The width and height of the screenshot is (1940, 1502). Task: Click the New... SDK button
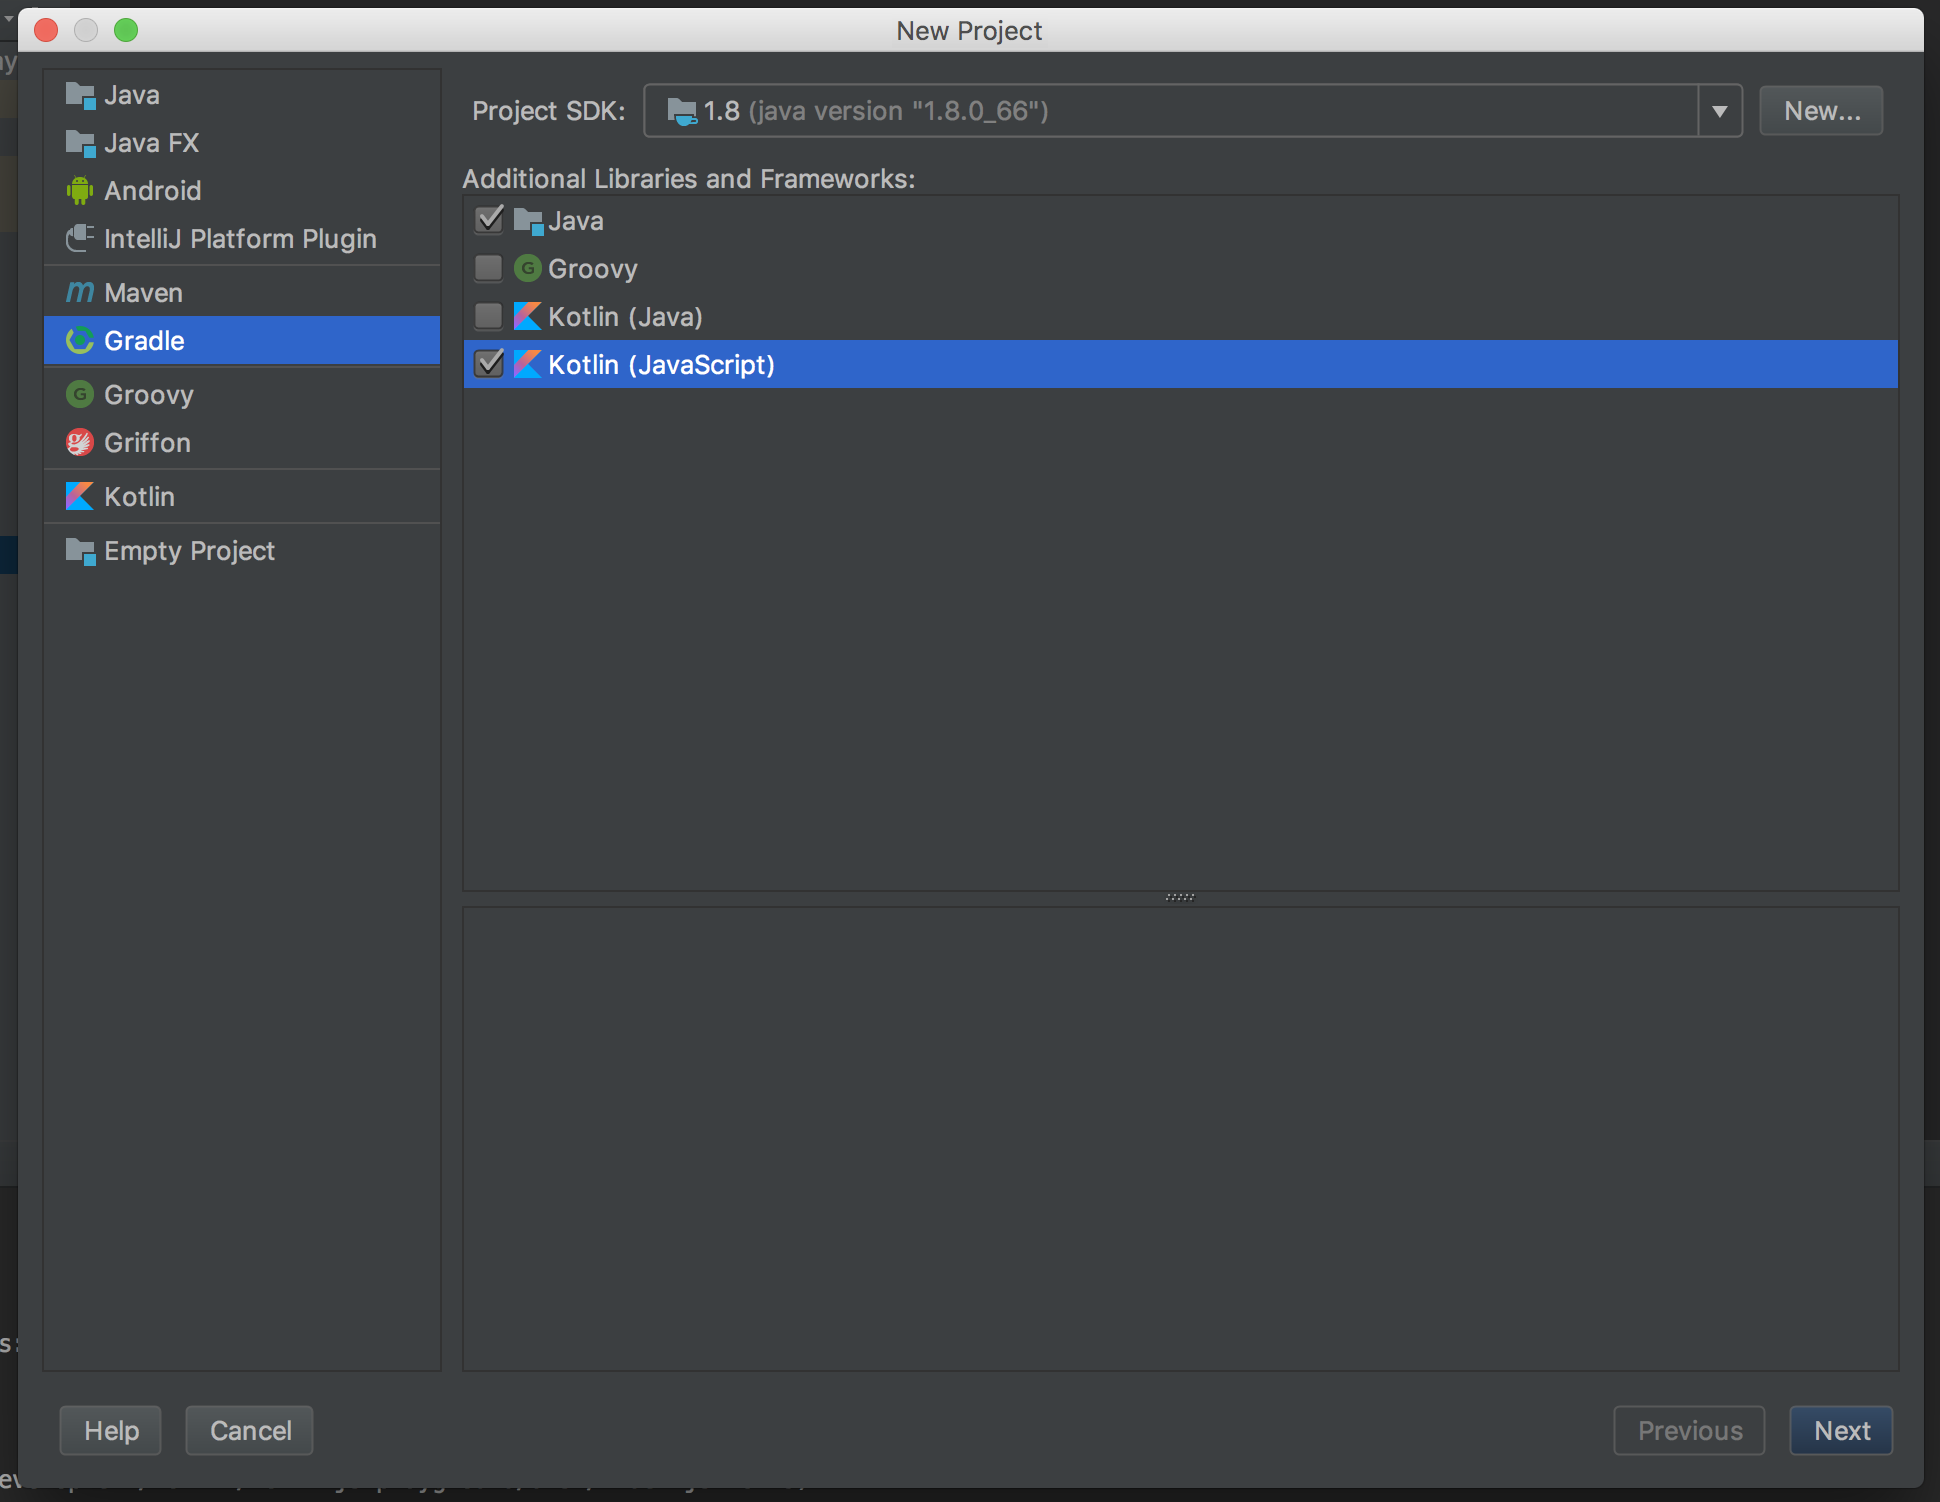tap(1820, 110)
